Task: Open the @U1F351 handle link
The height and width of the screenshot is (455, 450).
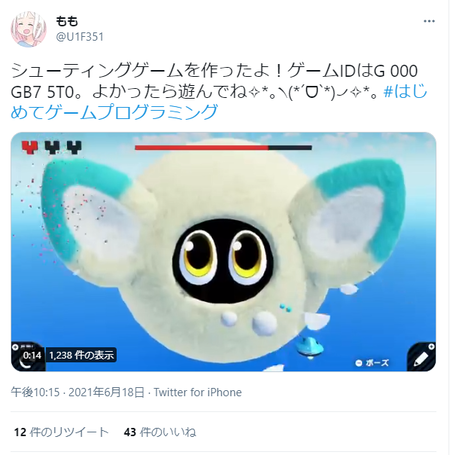Action: (80, 37)
